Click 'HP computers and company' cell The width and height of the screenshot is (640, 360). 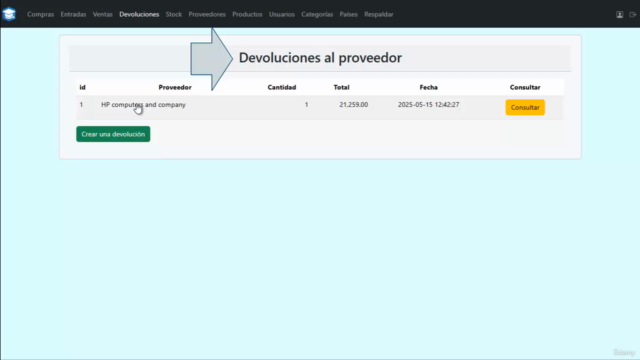(x=143, y=104)
